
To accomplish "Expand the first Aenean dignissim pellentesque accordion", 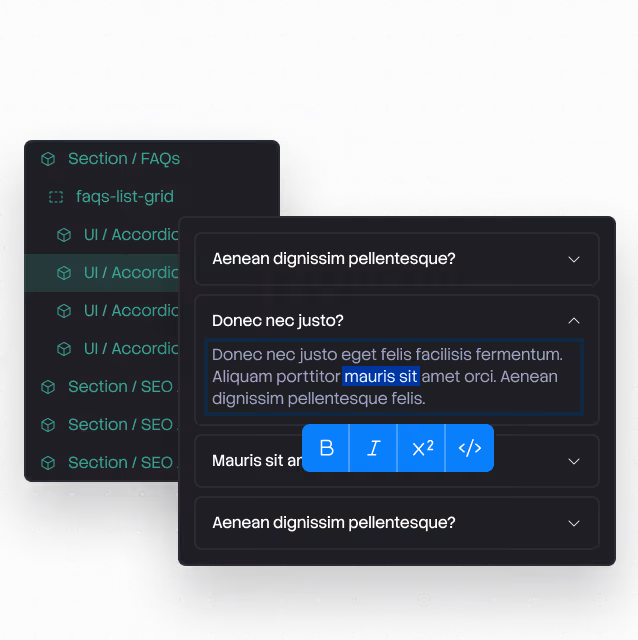I will tap(574, 259).
